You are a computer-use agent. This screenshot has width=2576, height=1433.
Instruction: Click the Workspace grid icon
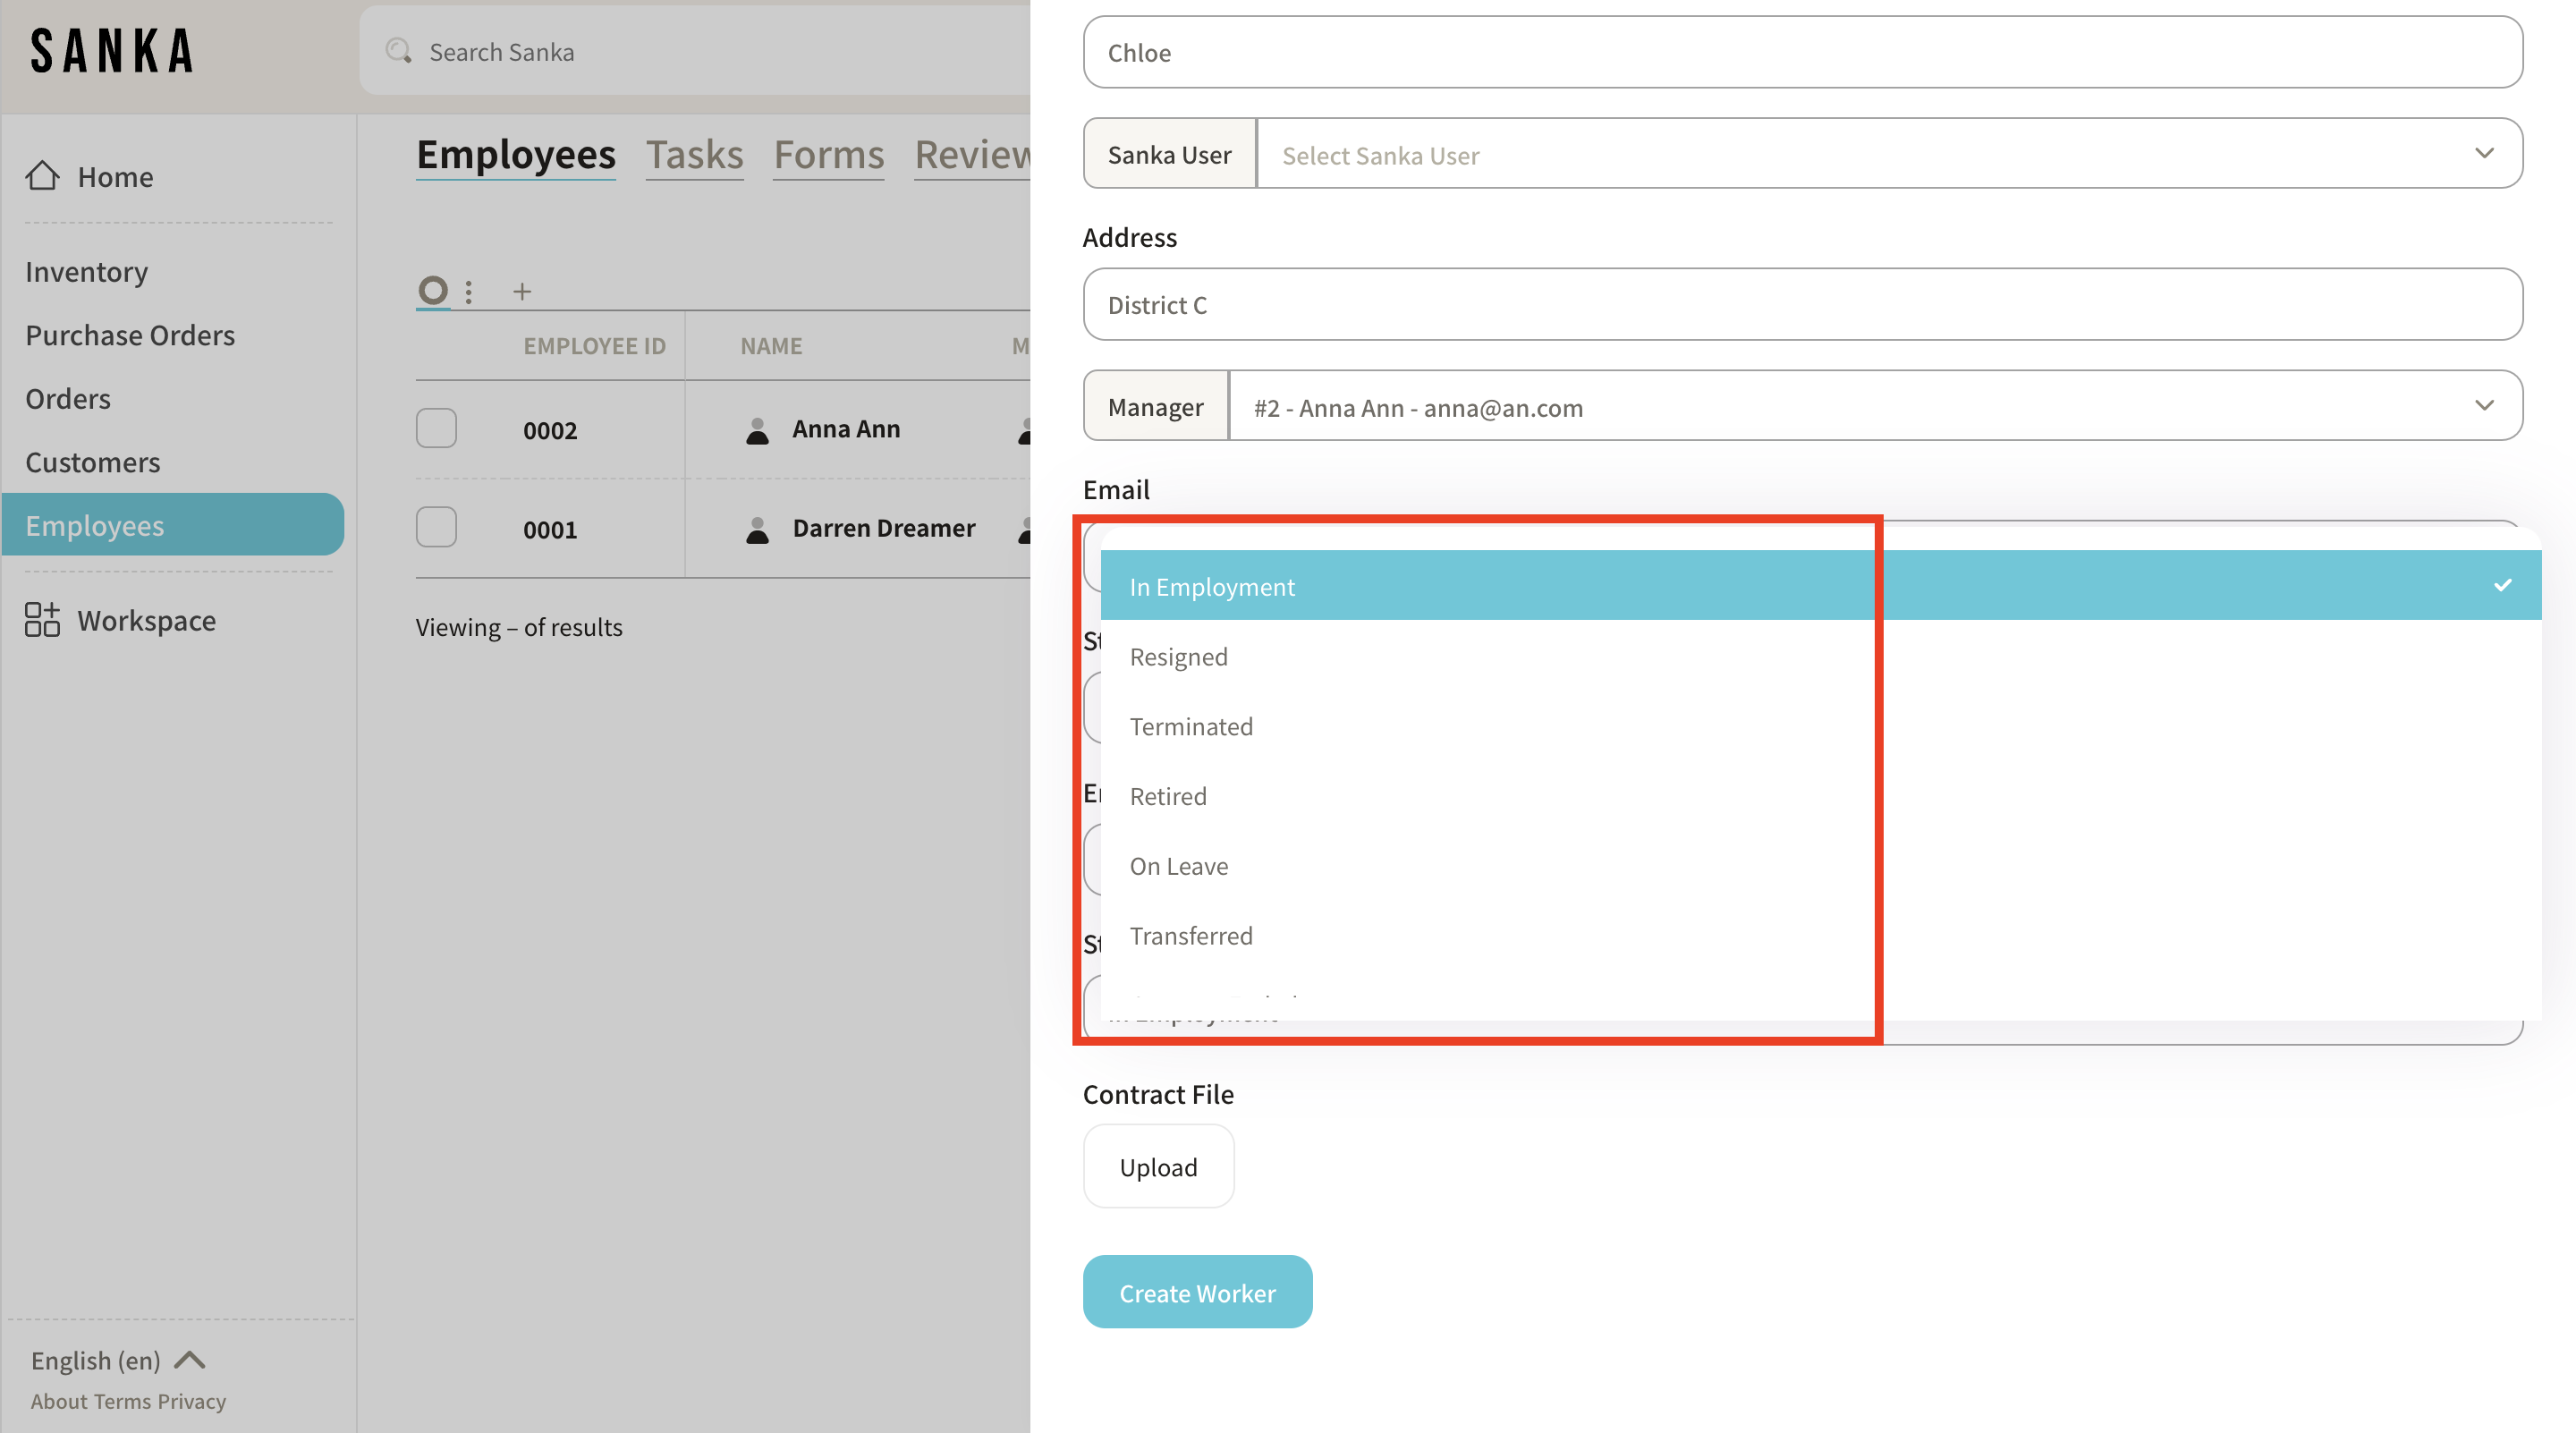[42, 620]
